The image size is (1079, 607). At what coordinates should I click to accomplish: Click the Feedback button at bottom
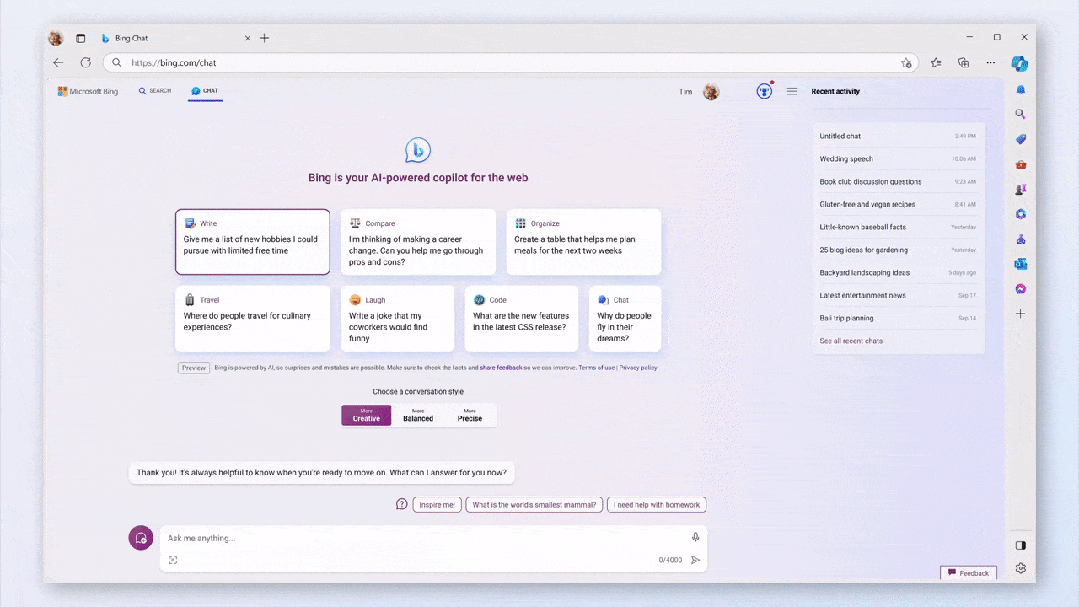(968, 573)
